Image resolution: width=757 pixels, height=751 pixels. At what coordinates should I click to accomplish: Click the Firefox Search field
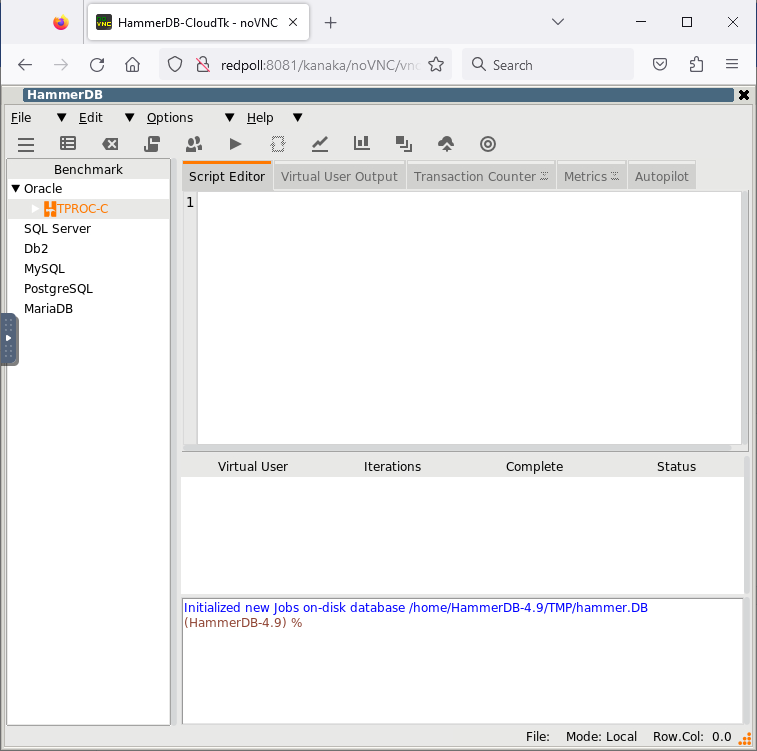tap(547, 65)
